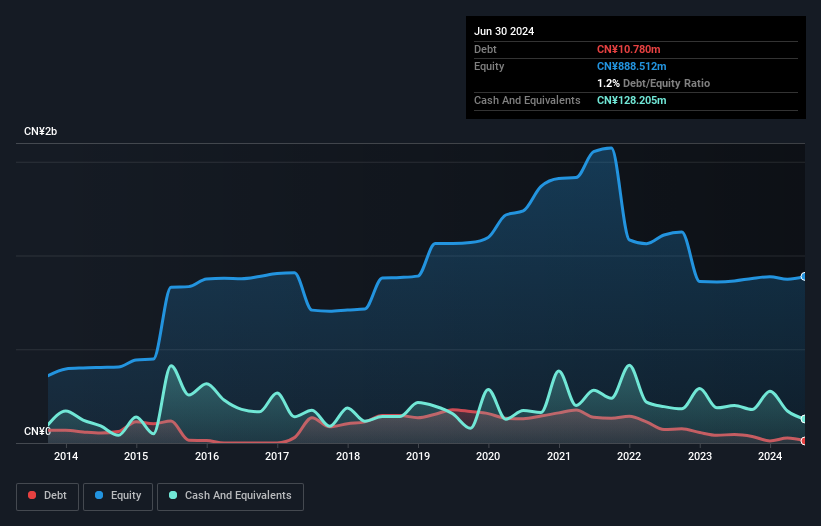Viewport: 821px width, 526px height.
Task: Click the 2023 x-axis label
Action: click(700, 456)
